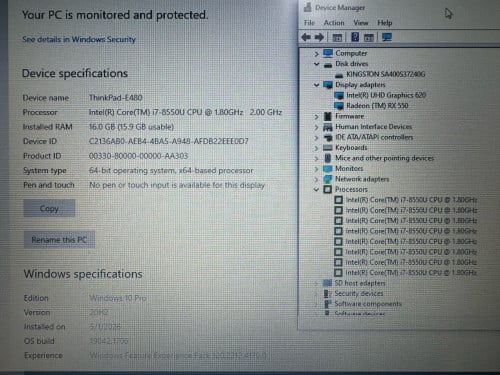The image size is (500, 375).
Task: Click the Device ID value text
Action: [169, 141]
